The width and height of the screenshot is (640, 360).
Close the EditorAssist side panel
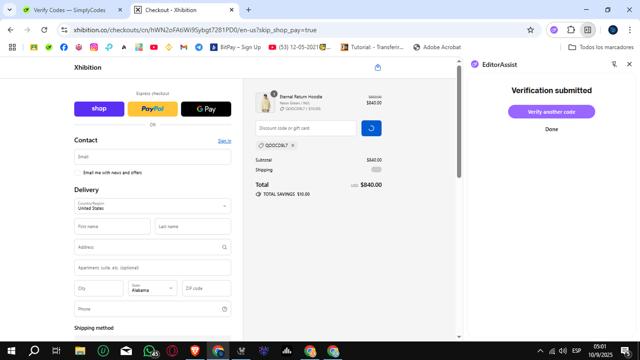coord(629,64)
